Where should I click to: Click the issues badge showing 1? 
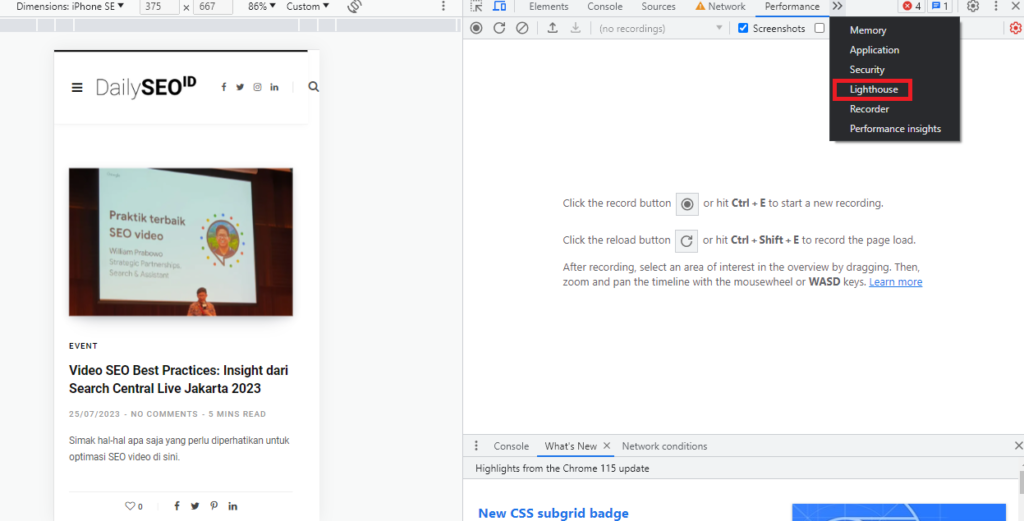click(940, 7)
